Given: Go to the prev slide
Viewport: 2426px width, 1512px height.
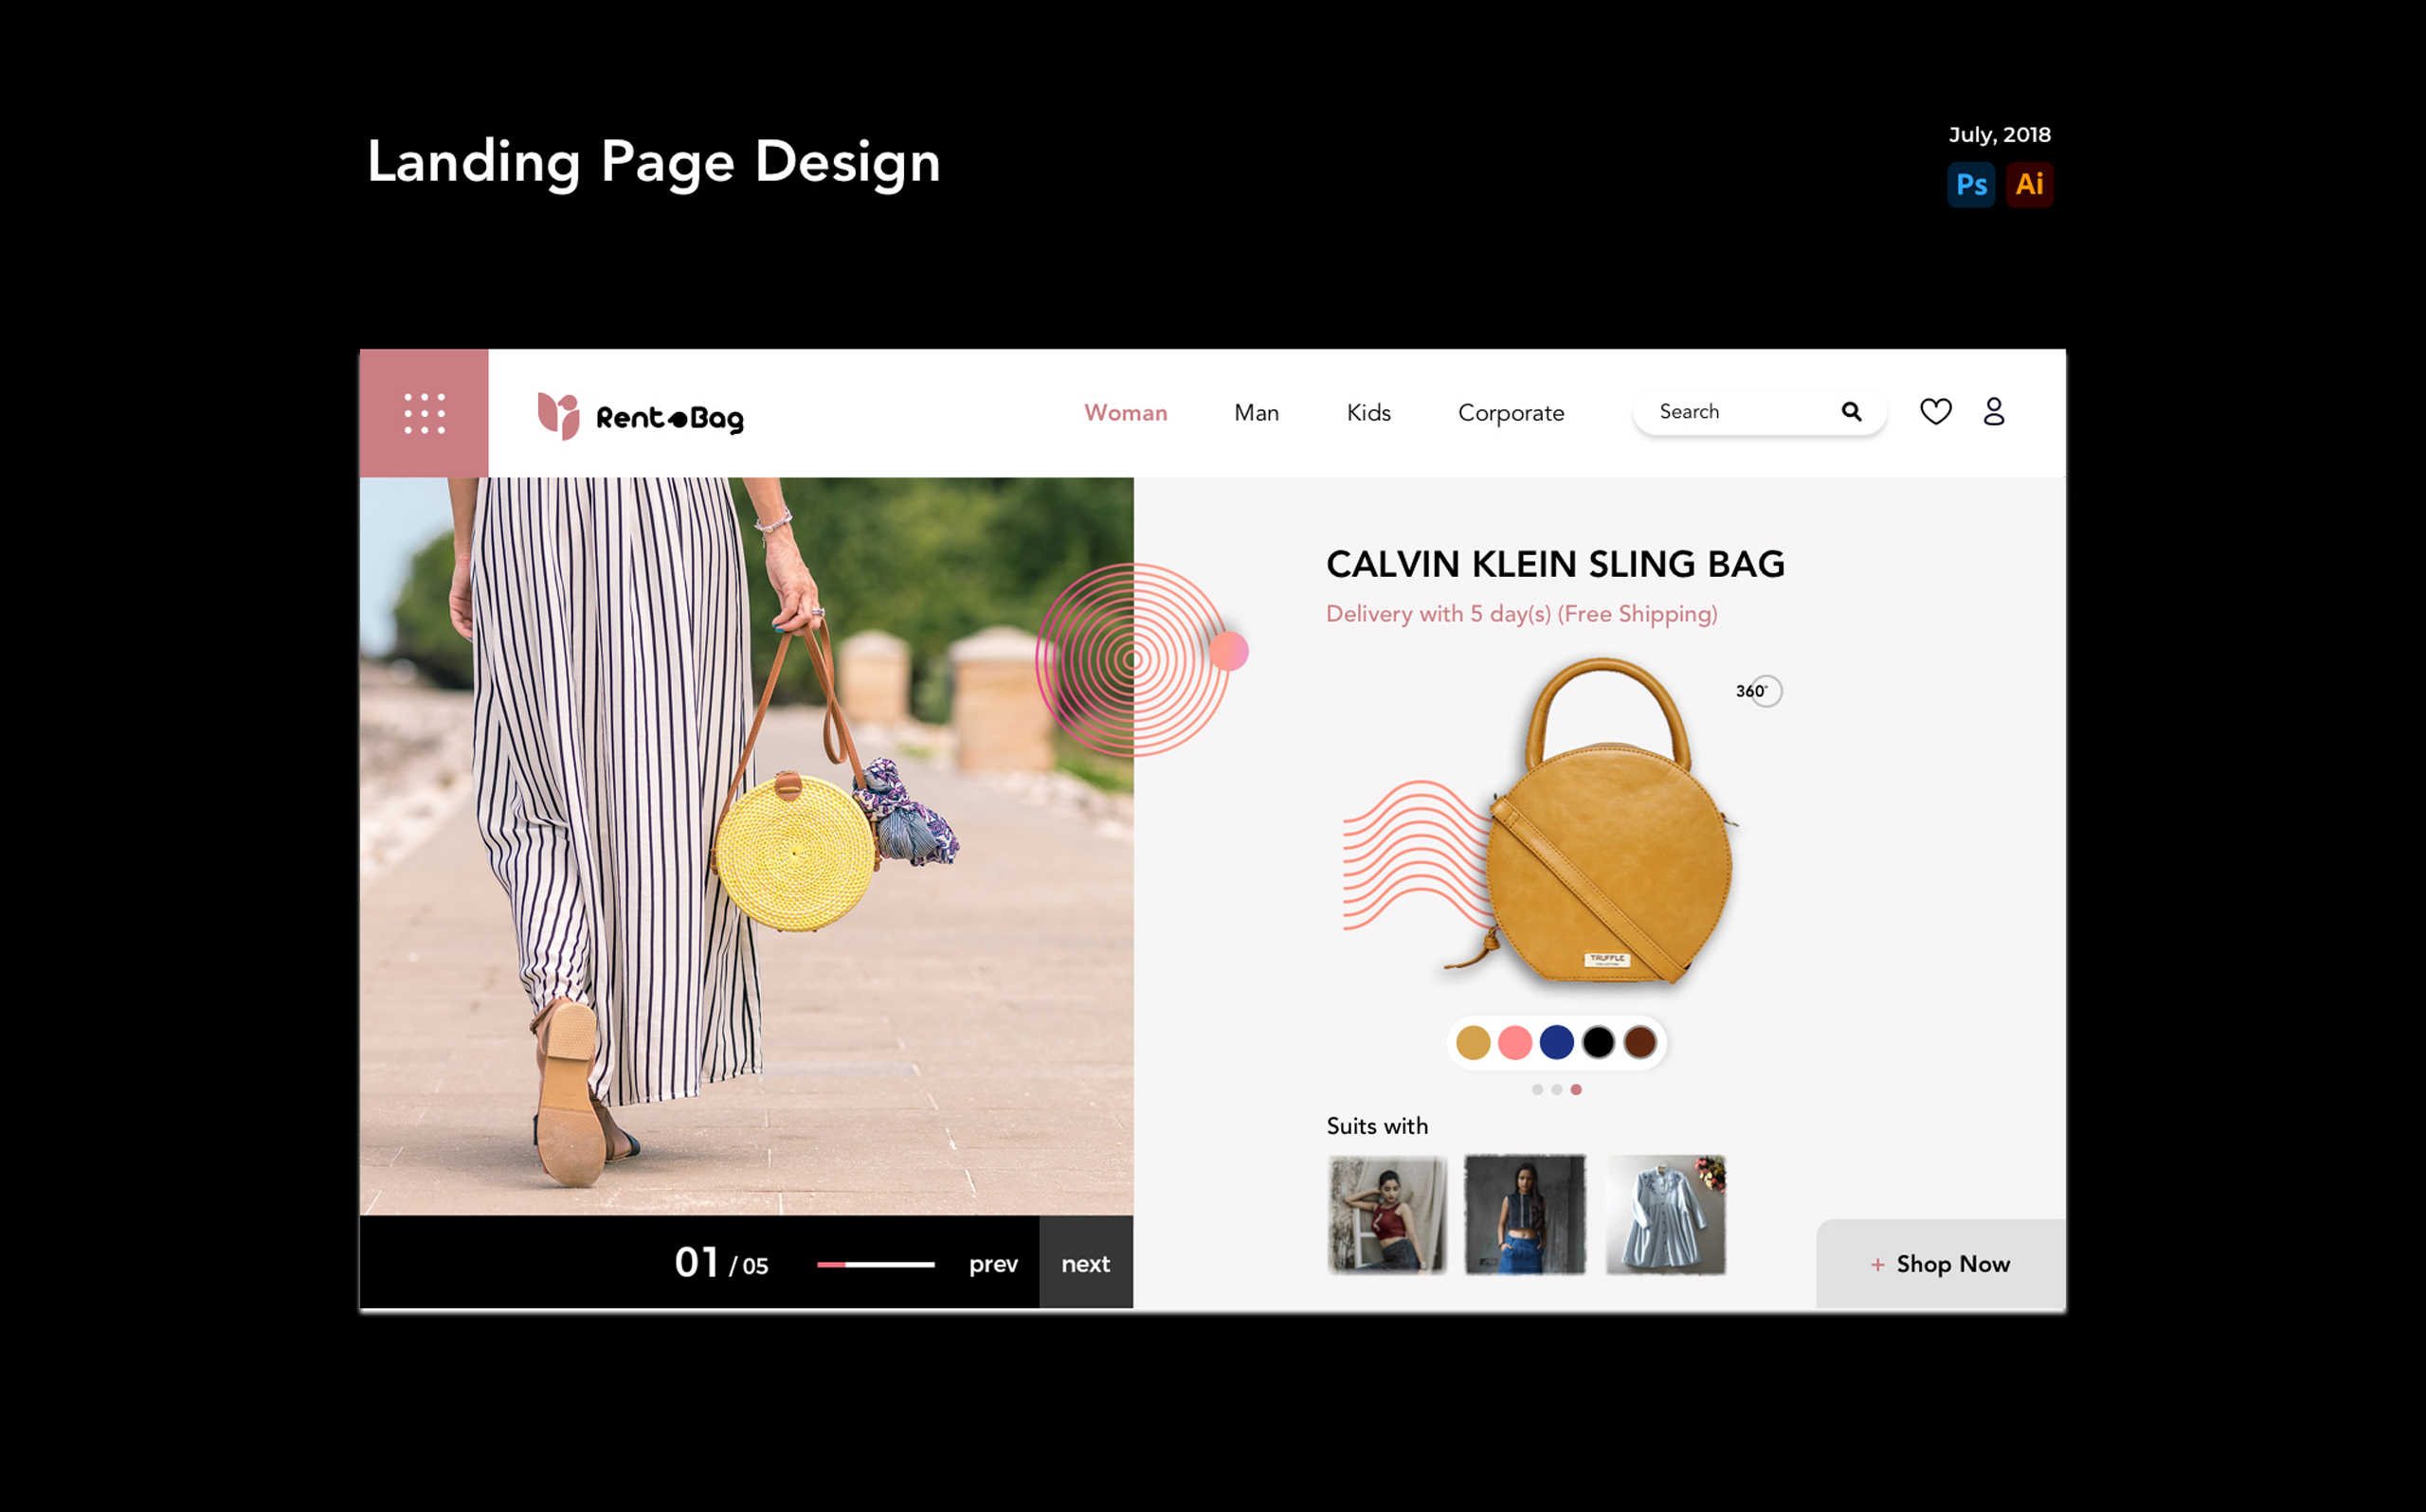Looking at the screenshot, I should click(x=993, y=1264).
